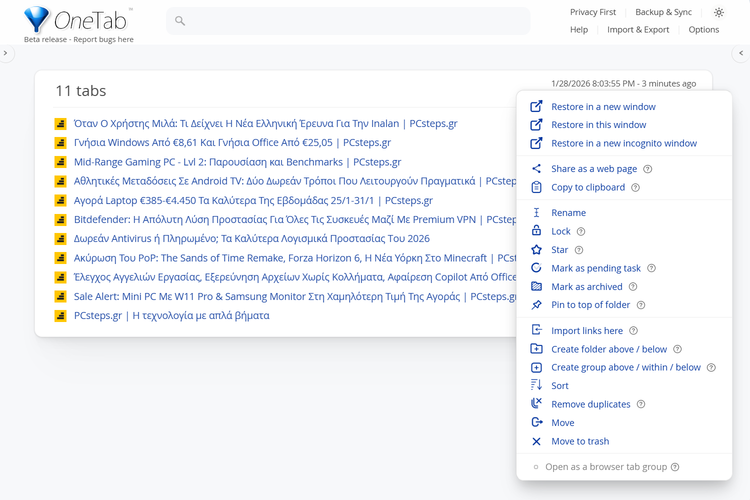Select the Open as browser tab group radio
750x500 pixels.
pos(536,467)
